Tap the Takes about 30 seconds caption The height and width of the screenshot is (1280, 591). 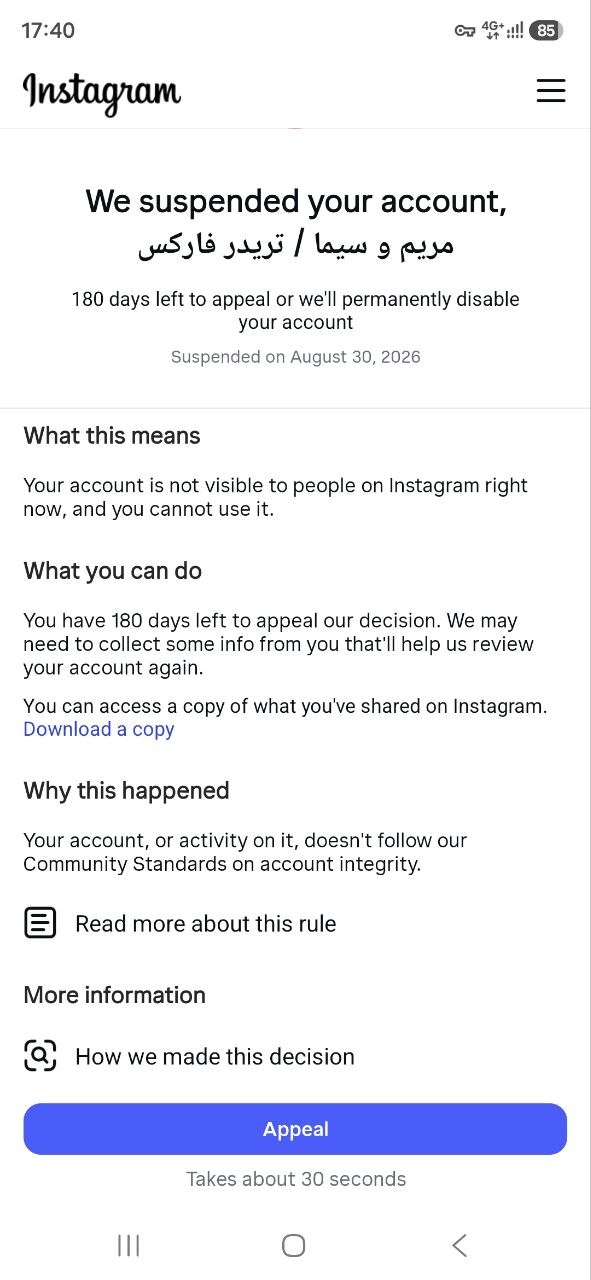[x=296, y=1179]
